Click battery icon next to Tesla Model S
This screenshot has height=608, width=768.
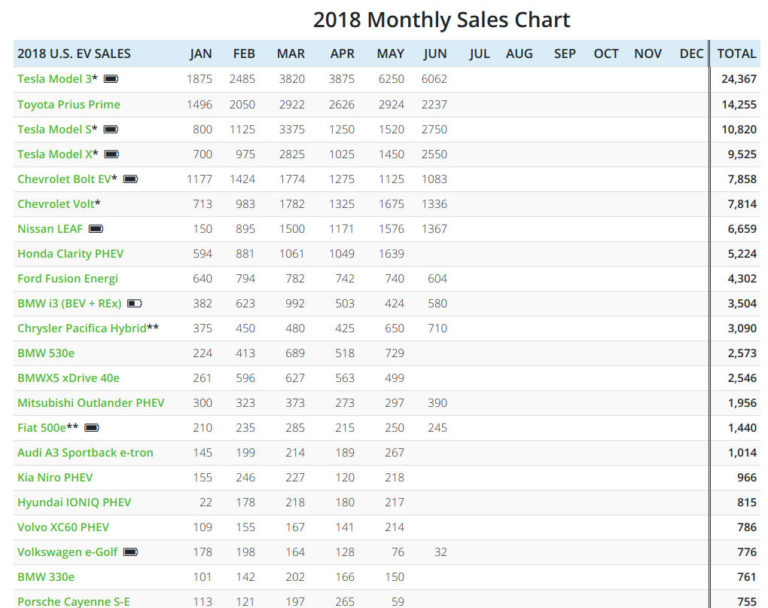111,129
